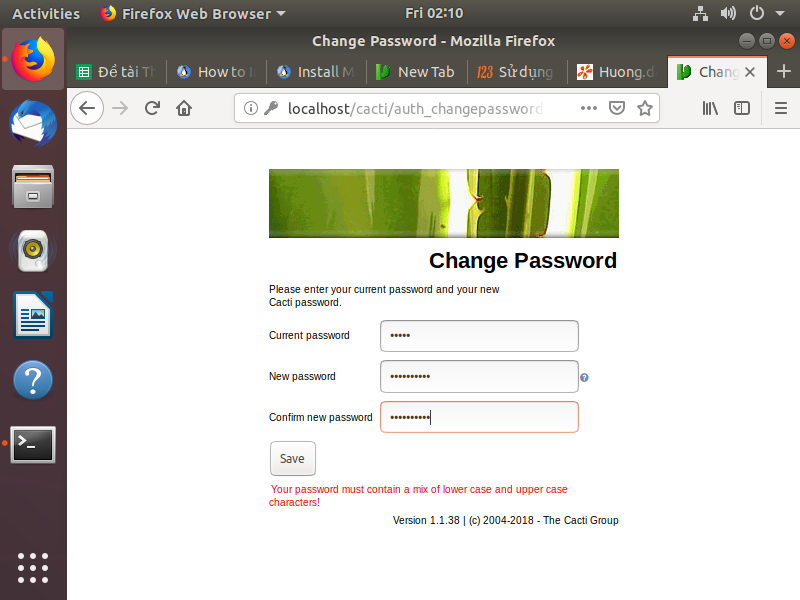
Task: Open a new tab with plus button
Action: 784,71
